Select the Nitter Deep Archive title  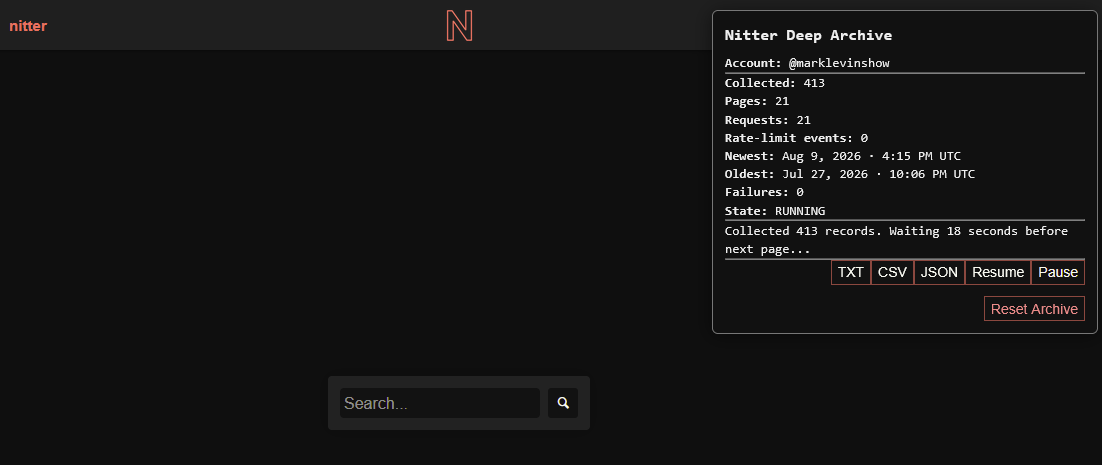(808, 35)
